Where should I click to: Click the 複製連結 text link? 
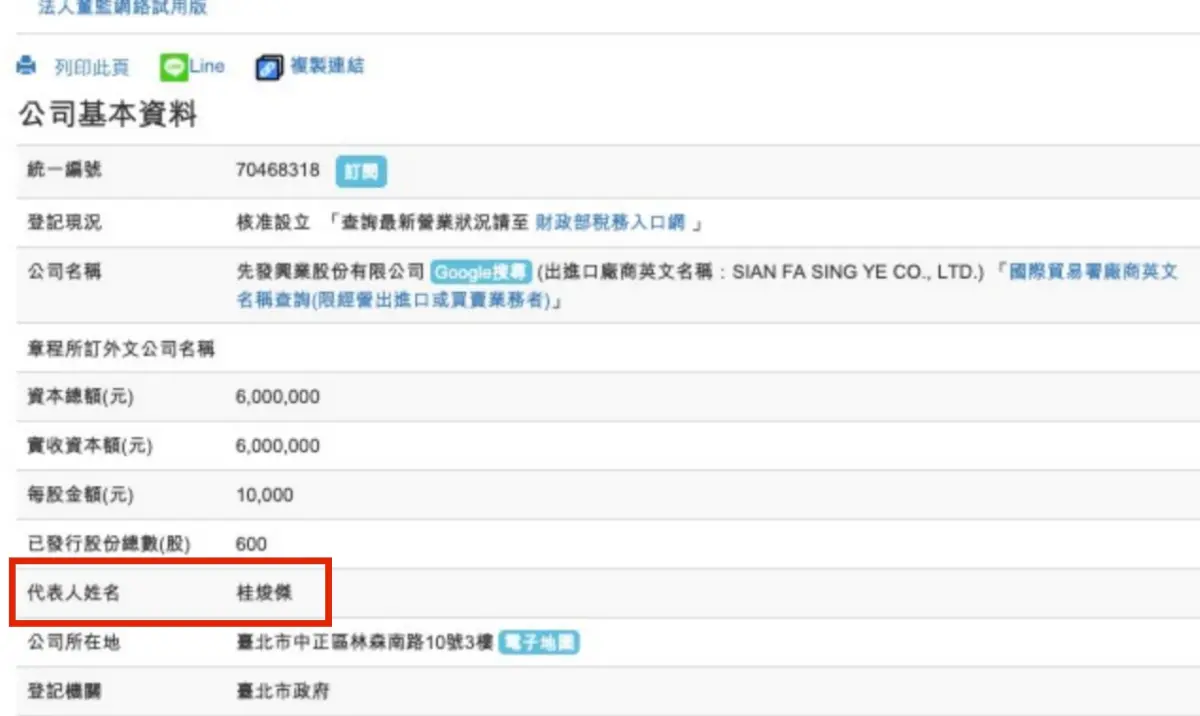327,67
